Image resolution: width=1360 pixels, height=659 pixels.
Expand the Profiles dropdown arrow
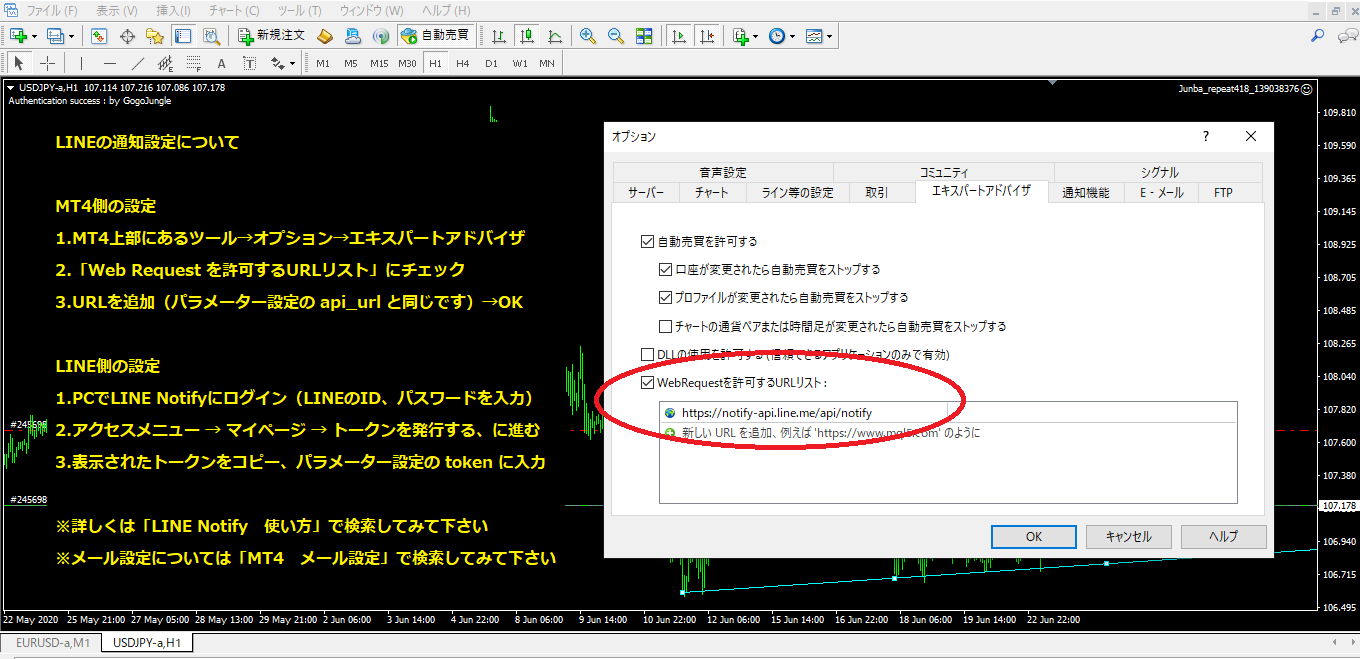[73, 36]
